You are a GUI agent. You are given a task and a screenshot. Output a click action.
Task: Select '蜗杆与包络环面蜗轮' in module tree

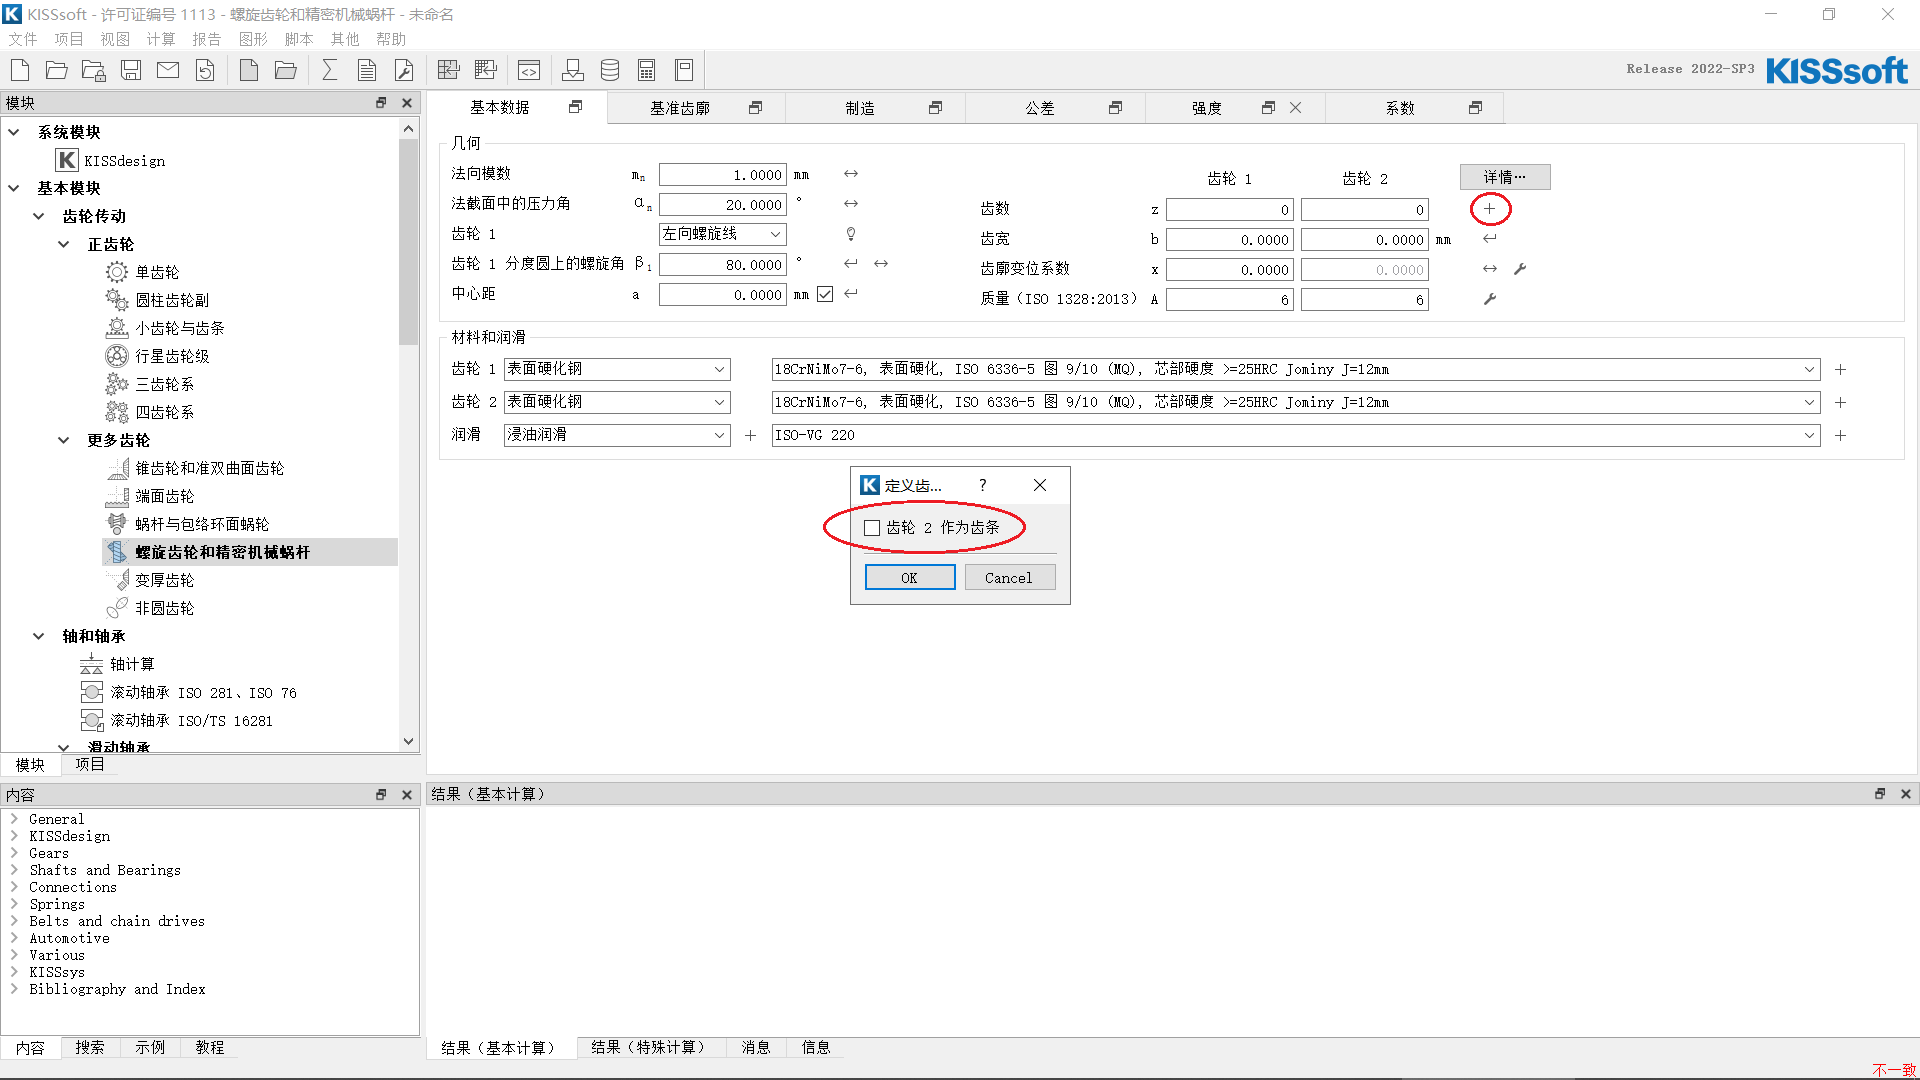[x=202, y=524]
